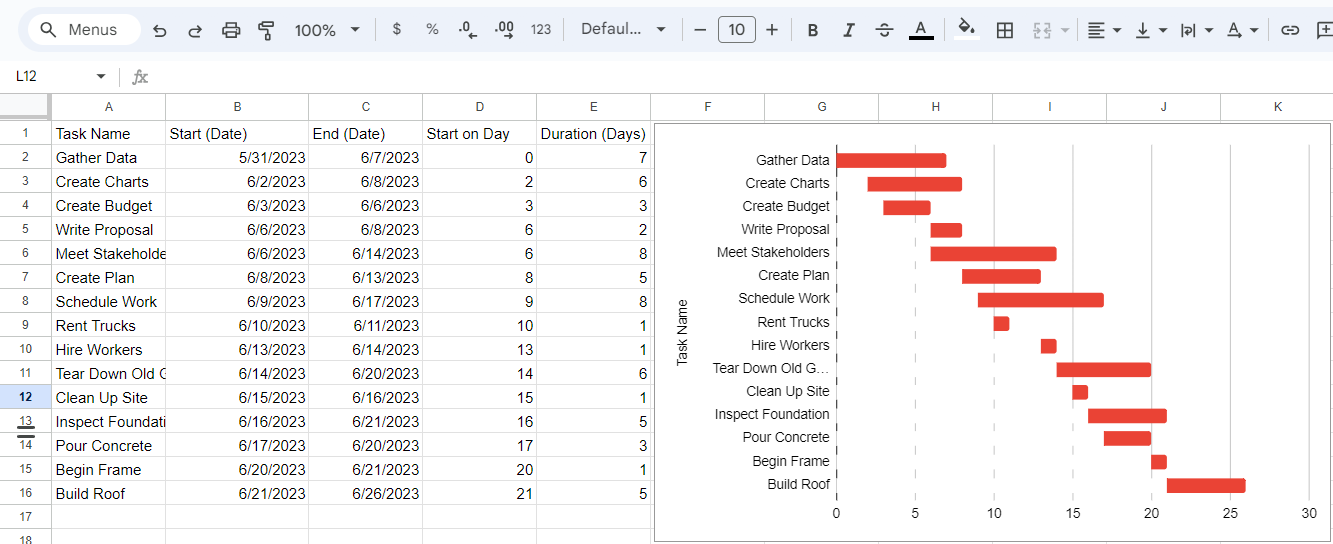Select the 'Create Budget' cell in column A
Screen dimensions: 1333x544
tap(109, 205)
